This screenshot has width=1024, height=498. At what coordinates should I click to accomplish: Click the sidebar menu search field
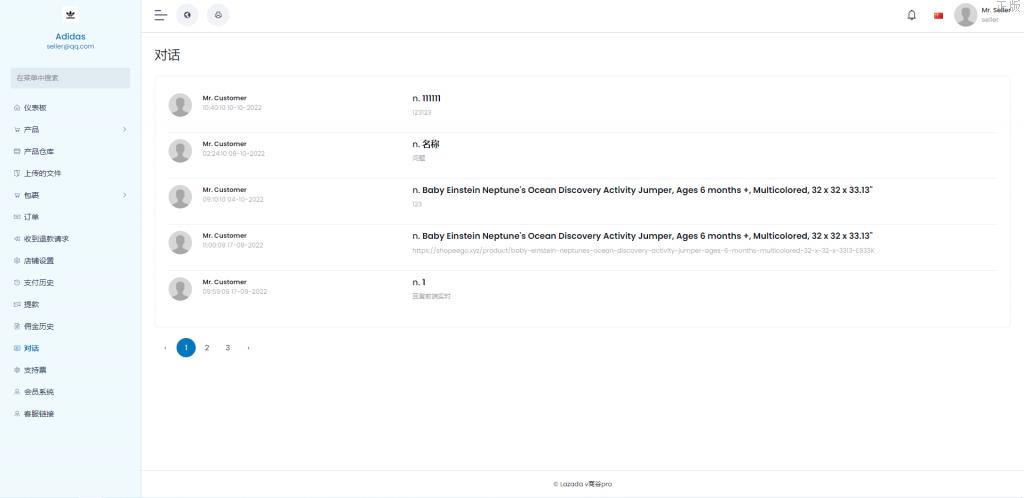coord(70,78)
